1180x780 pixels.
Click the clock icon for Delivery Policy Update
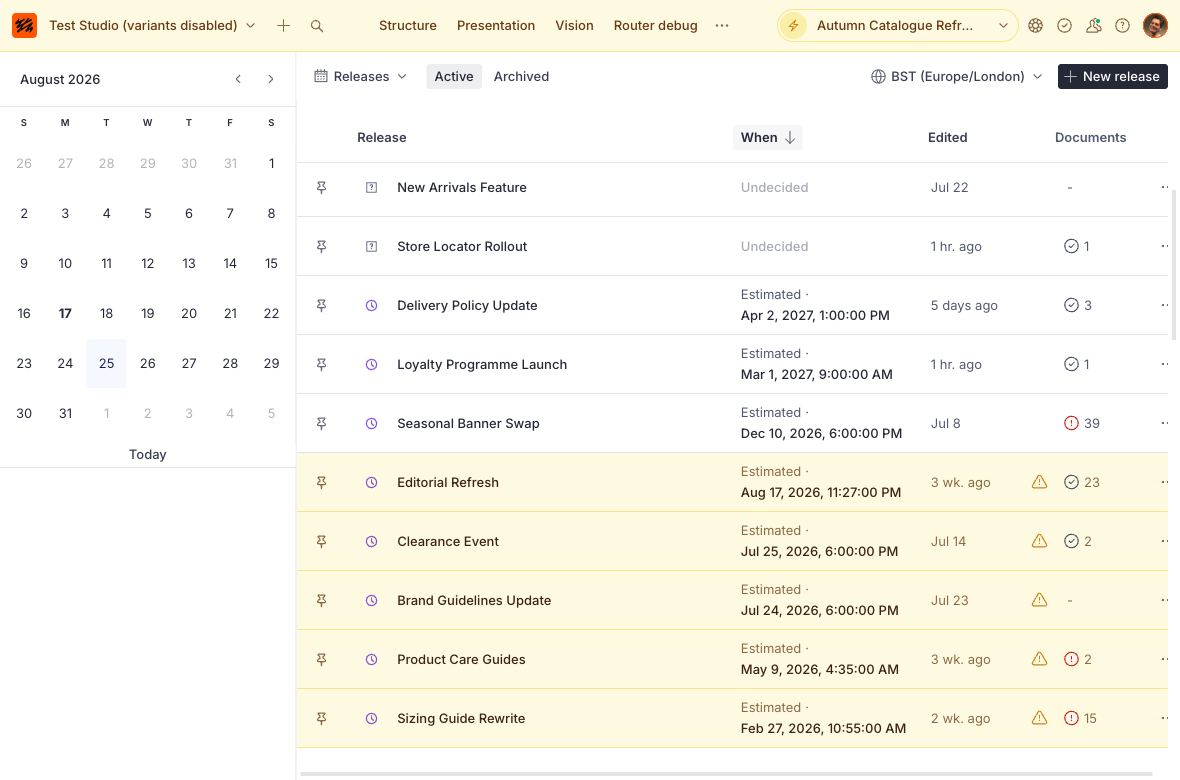coord(371,306)
